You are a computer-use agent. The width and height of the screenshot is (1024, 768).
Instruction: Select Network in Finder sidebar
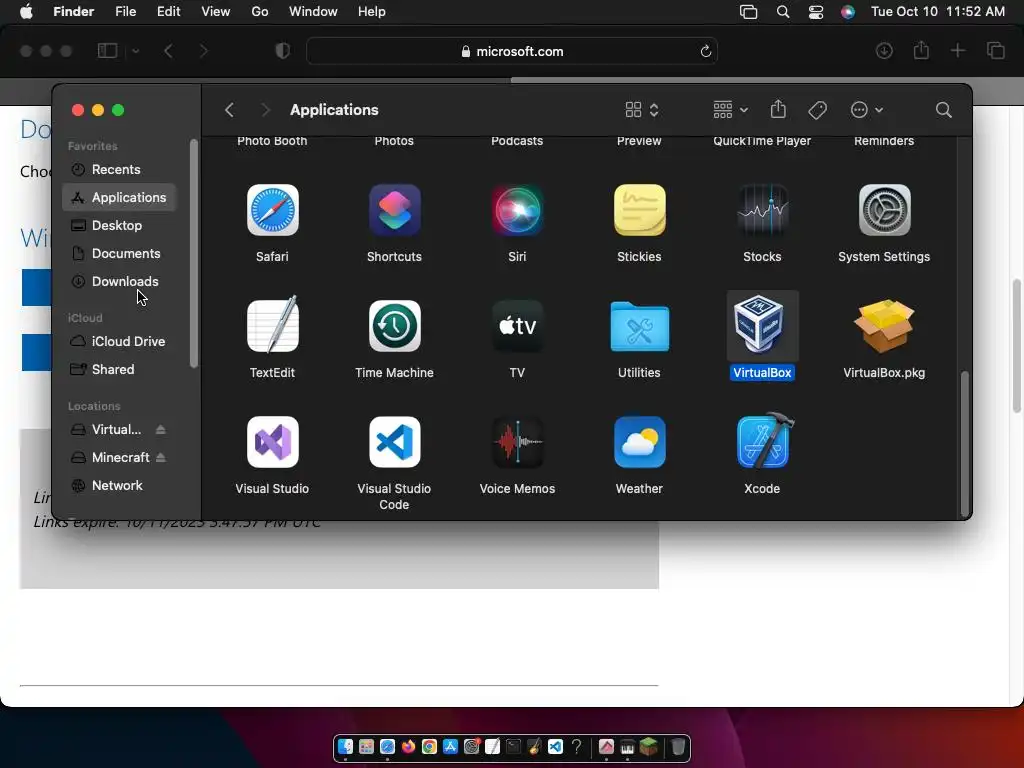coord(119,486)
